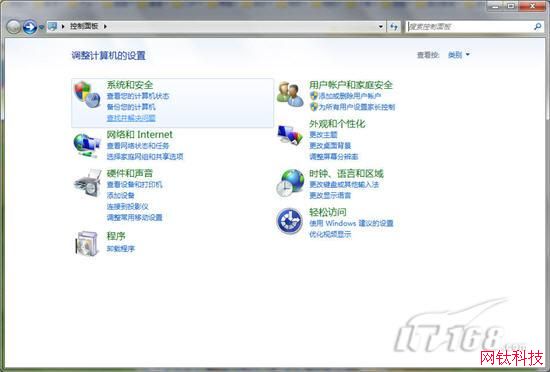Open the 轻松访问 heading
The image size is (550, 372).
[328, 212]
